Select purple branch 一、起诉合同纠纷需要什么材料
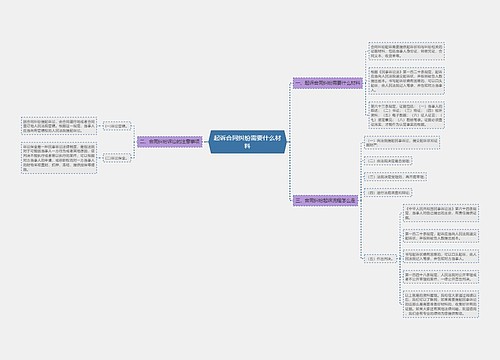This screenshot has width=500, height=360. [328, 83]
